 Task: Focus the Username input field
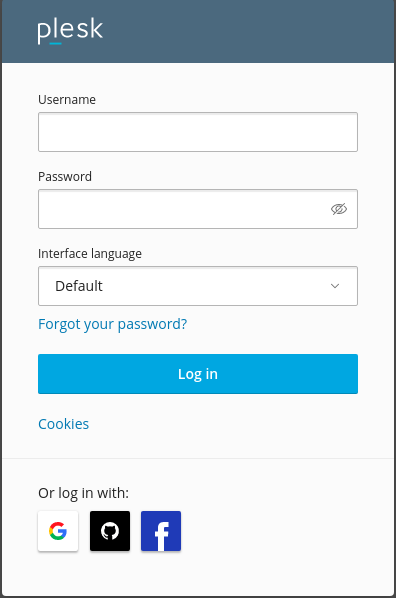point(198,132)
